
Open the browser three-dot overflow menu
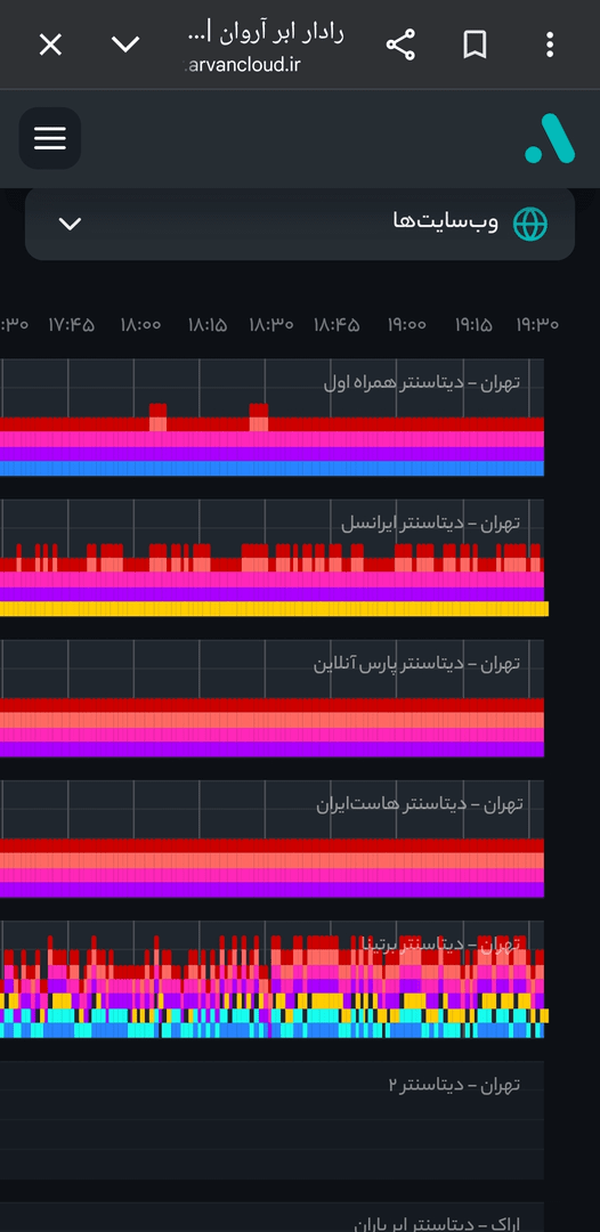point(549,45)
